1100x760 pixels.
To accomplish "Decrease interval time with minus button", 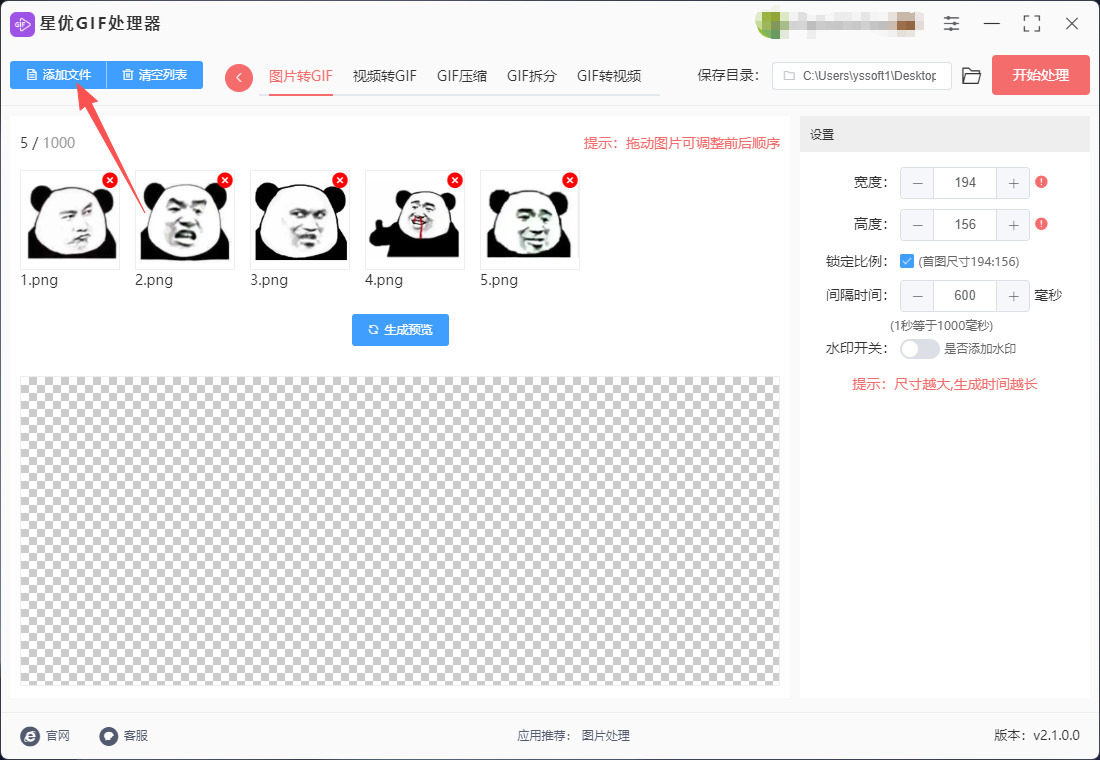I will click(917, 296).
